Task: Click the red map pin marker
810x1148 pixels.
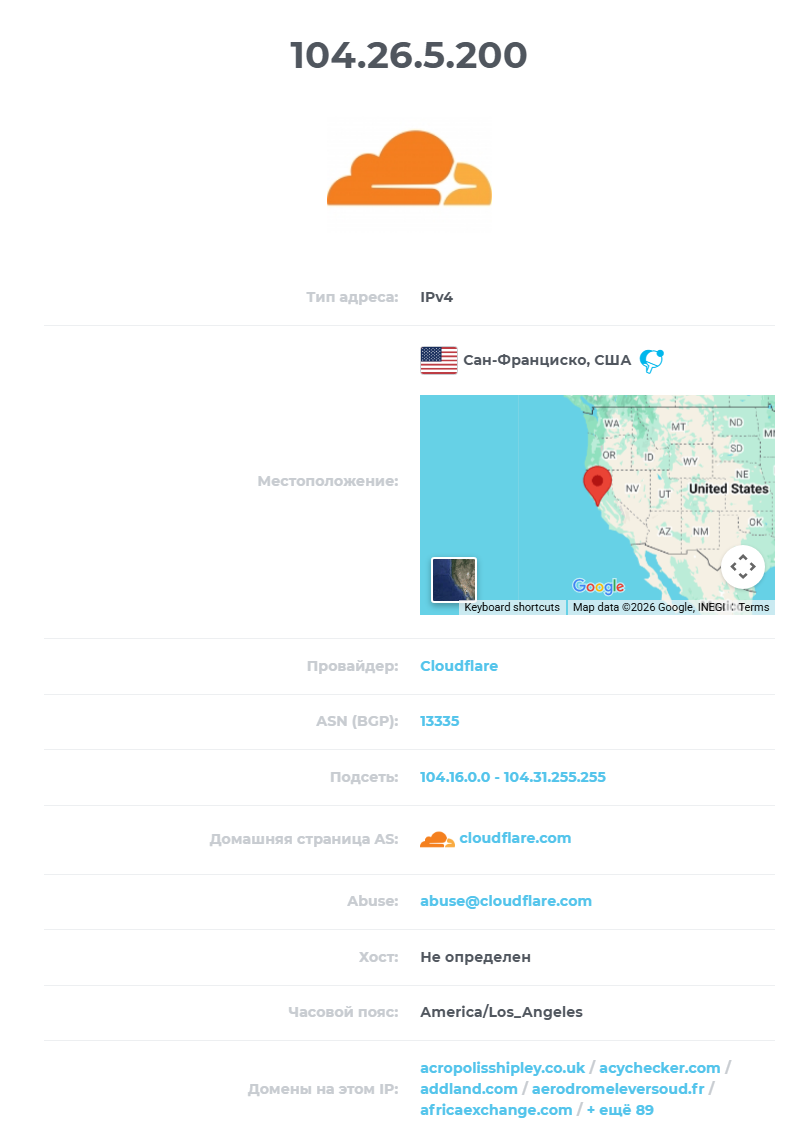Action: point(598,485)
